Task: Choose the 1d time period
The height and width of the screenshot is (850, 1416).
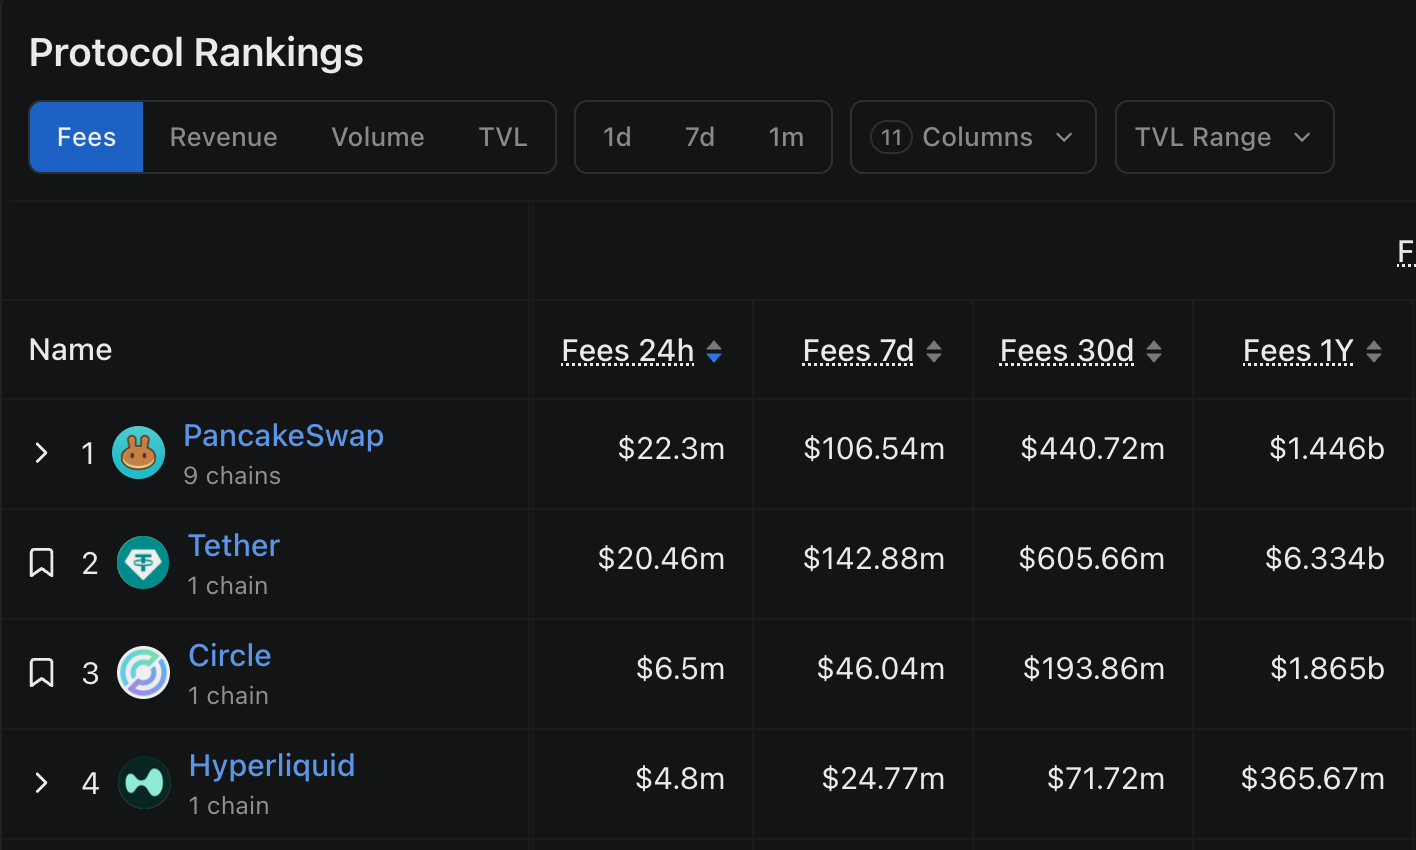Action: (x=617, y=137)
